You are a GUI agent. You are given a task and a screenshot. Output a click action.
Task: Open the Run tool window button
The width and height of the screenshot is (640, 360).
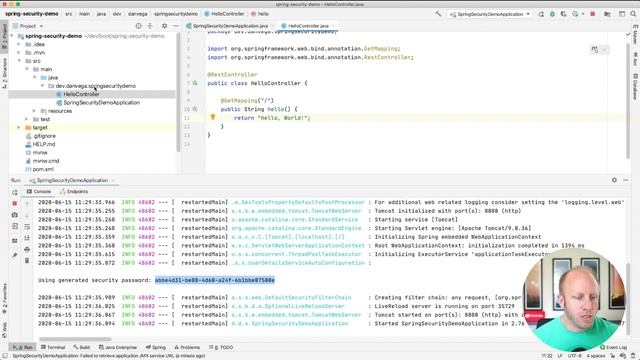(x=23, y=347)
